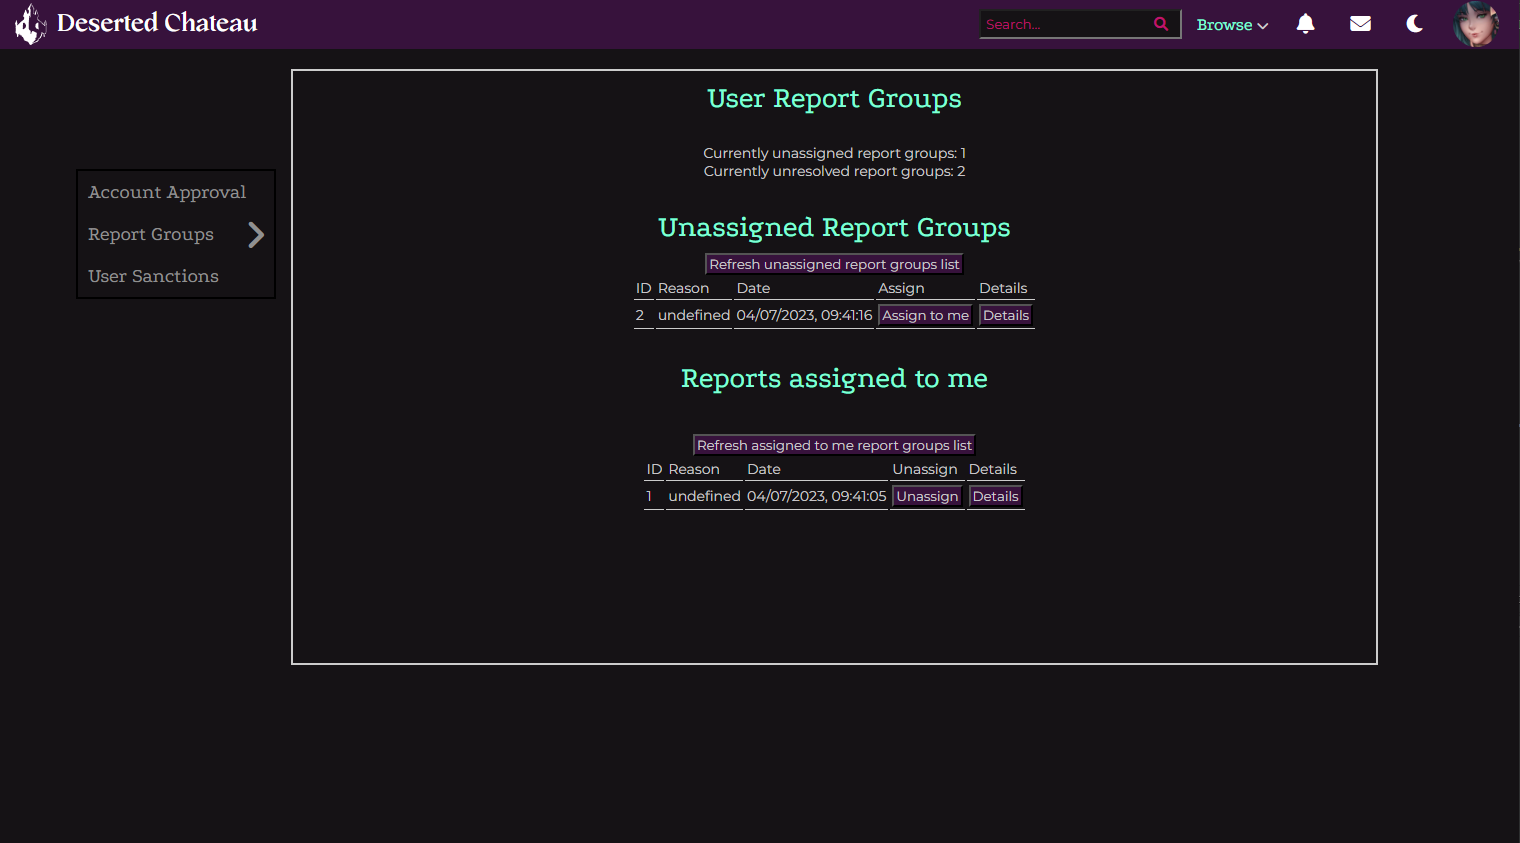
Task: Open the user profile avatar
Action: (x=1475, y=24)
